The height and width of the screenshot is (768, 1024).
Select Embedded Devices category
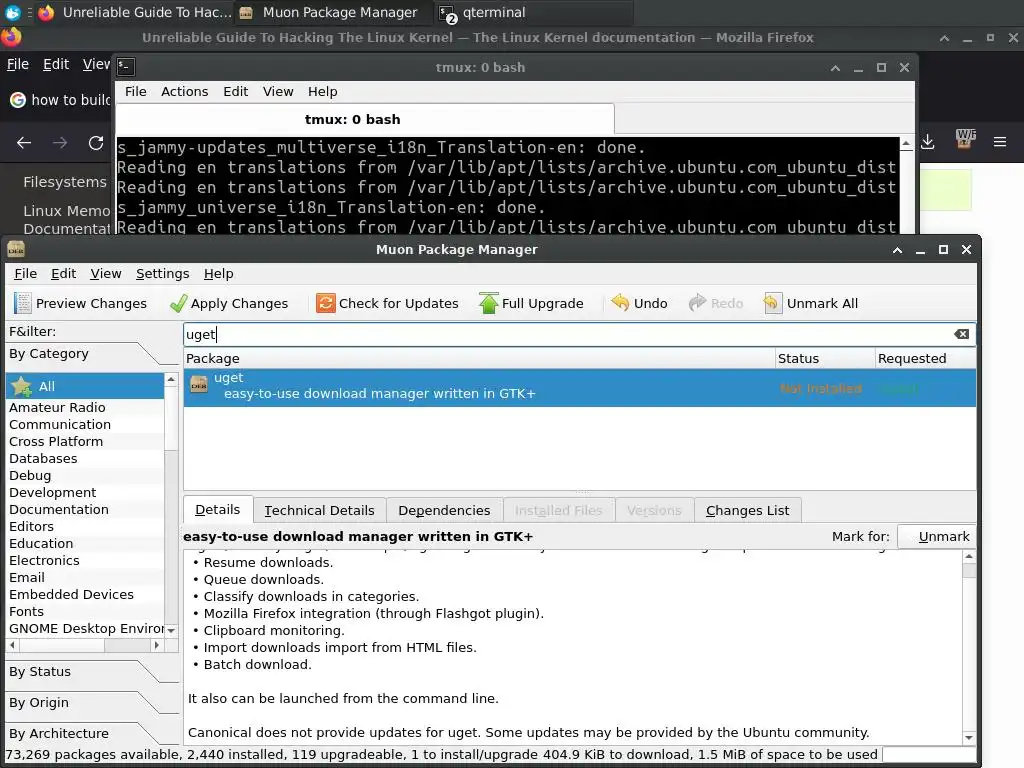coord(85,594)
